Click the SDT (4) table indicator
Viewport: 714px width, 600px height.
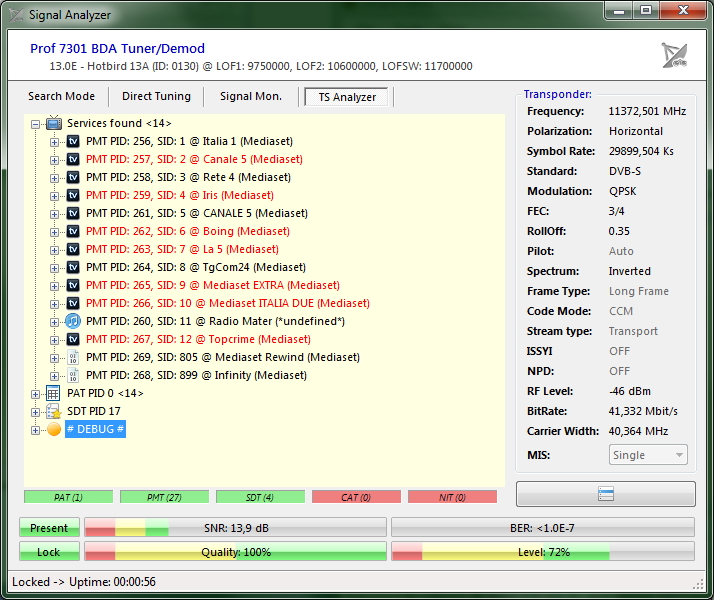click(260, 497)
